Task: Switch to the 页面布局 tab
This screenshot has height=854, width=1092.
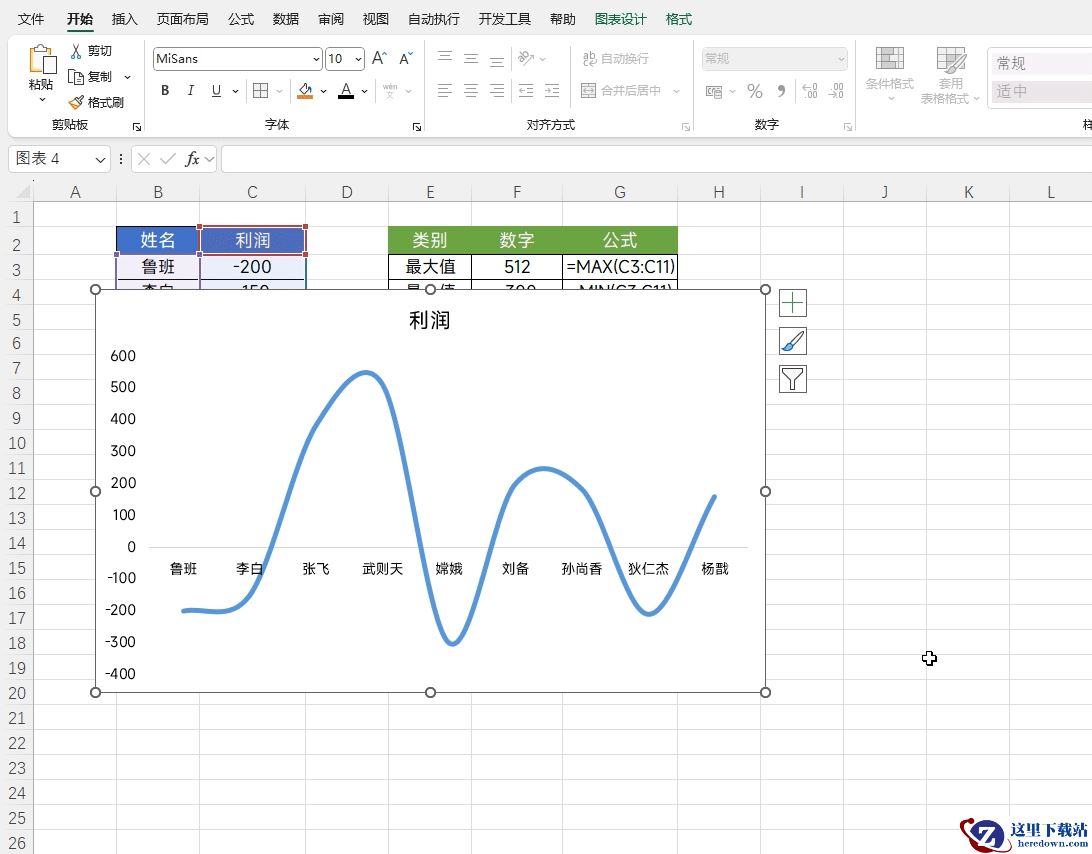Action: (x=182, y=19)
